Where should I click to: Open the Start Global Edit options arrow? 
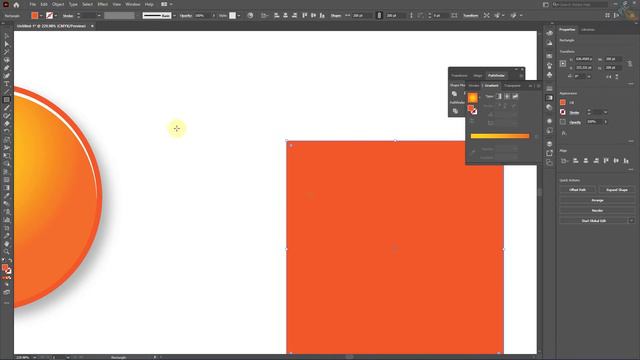tap(631, 220)
